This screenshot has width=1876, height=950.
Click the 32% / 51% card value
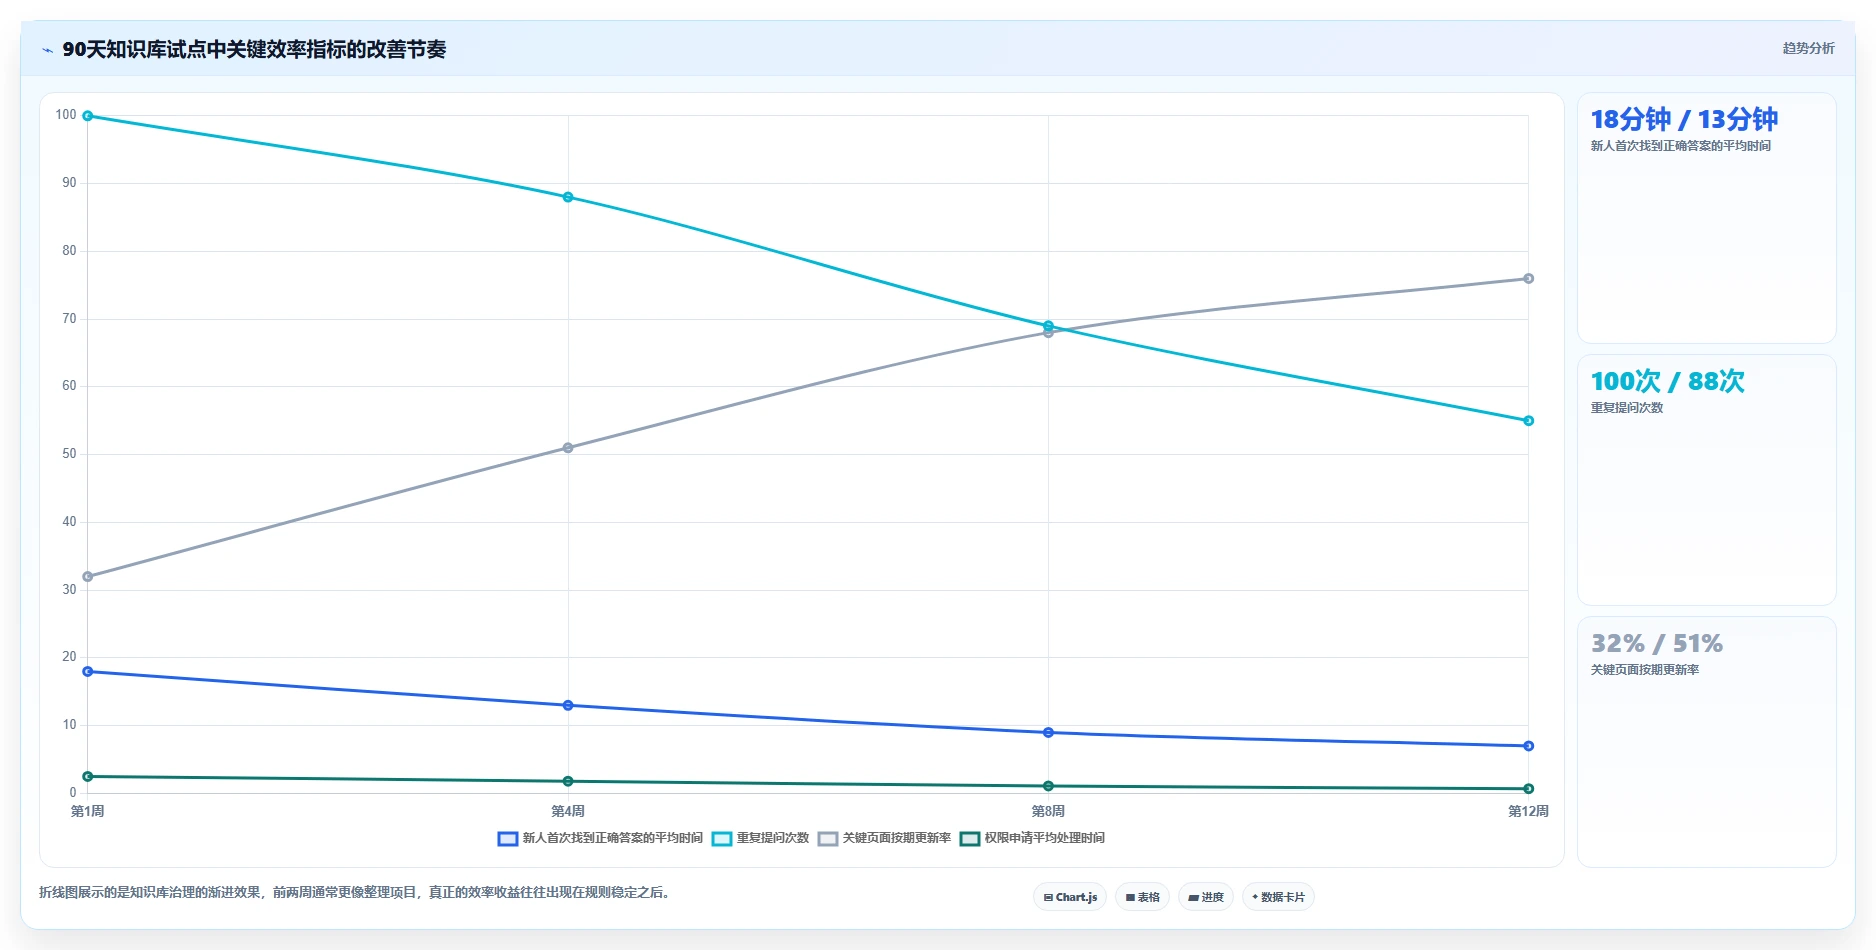click(x=1656, y=643)
